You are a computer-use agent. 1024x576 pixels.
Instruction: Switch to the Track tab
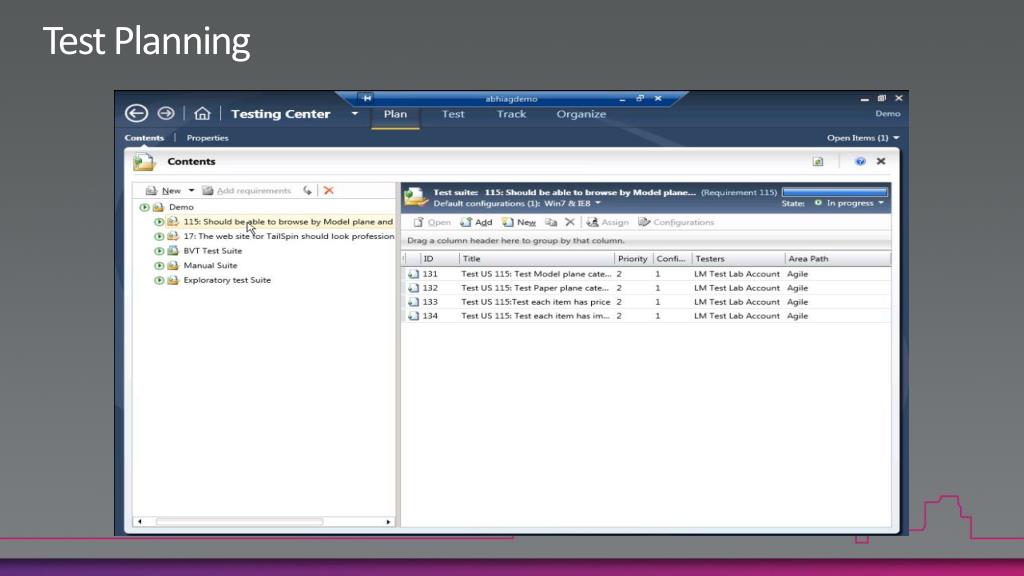(x=511, y=114)
